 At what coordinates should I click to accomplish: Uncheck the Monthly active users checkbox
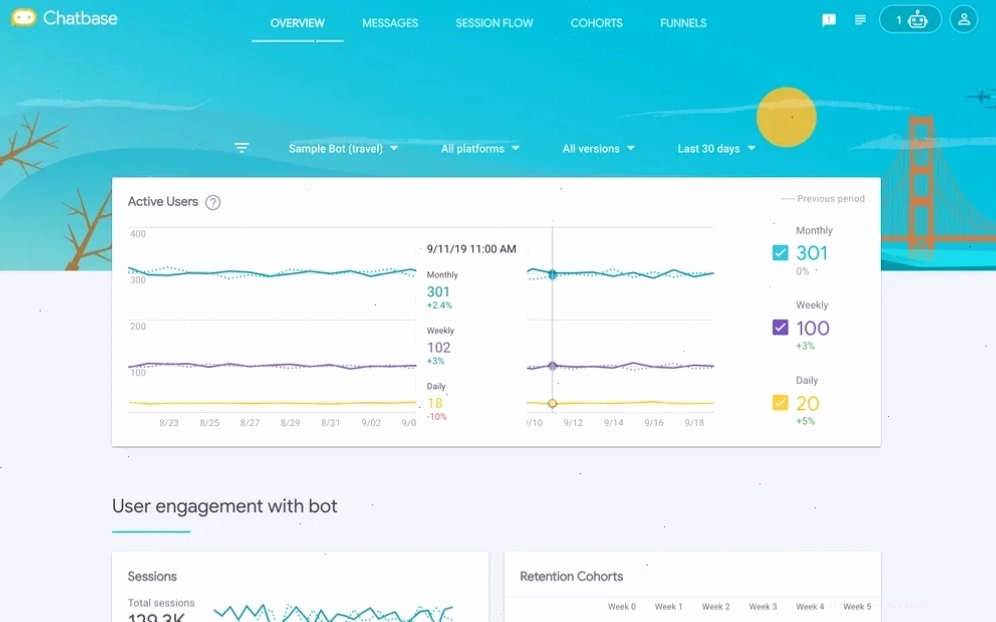[780, 253]
